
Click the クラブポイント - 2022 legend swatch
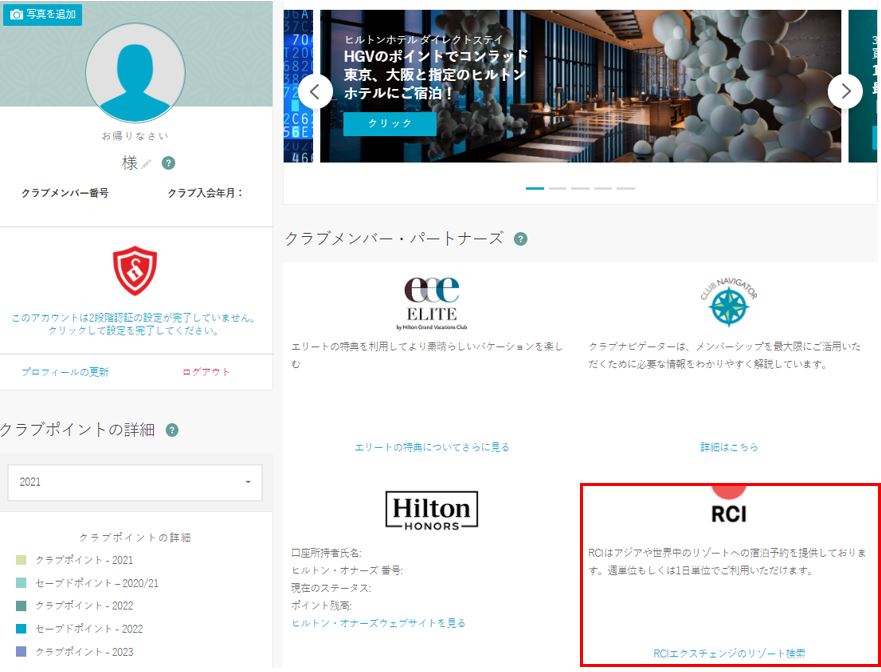tap(21, 606)
